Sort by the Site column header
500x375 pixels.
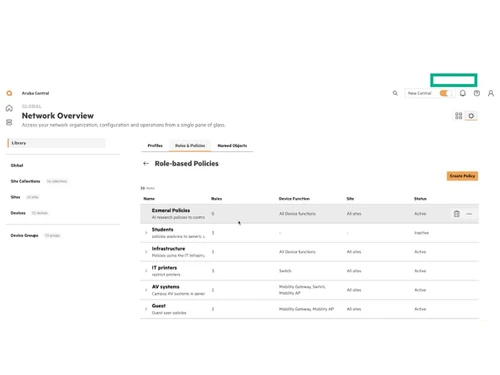tap(350, 199)
